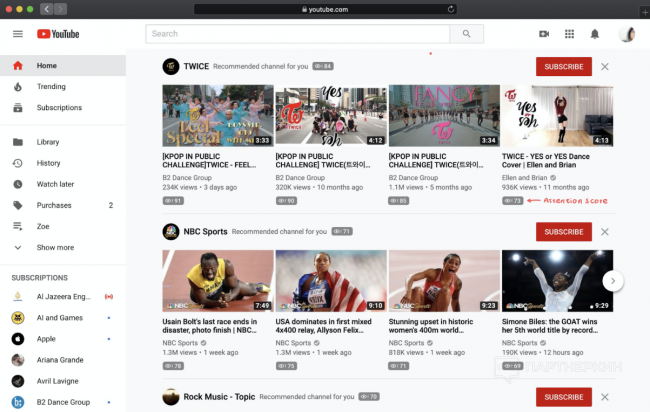Viewport: 650px width, 412px height.
Task: Click the YouTube logo
Action: pyautogui.click(x=58, y=34)
